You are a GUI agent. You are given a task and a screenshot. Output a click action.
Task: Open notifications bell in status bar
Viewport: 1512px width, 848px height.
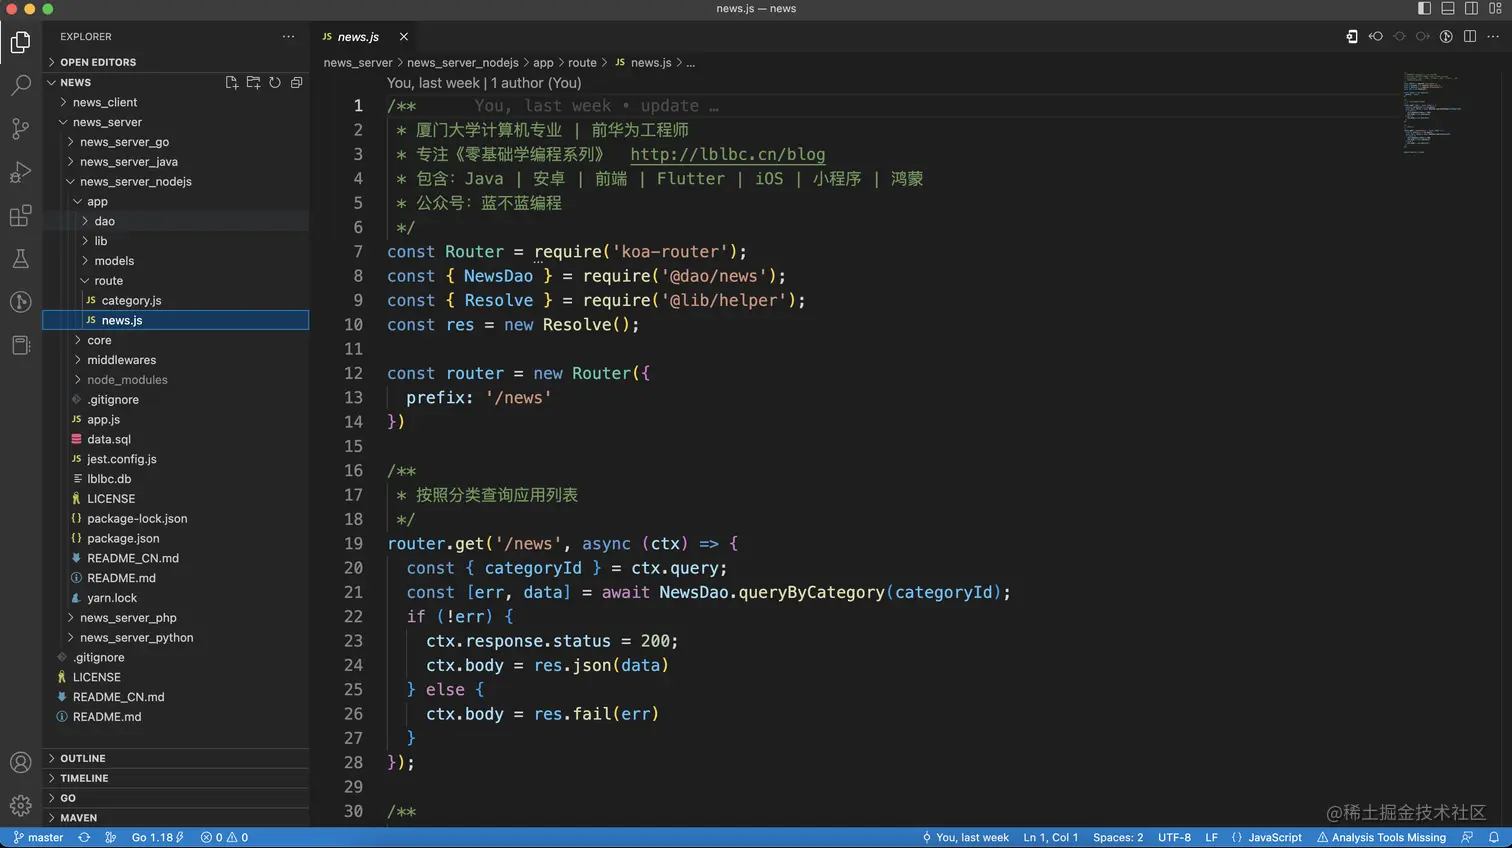click(1494, 838)
